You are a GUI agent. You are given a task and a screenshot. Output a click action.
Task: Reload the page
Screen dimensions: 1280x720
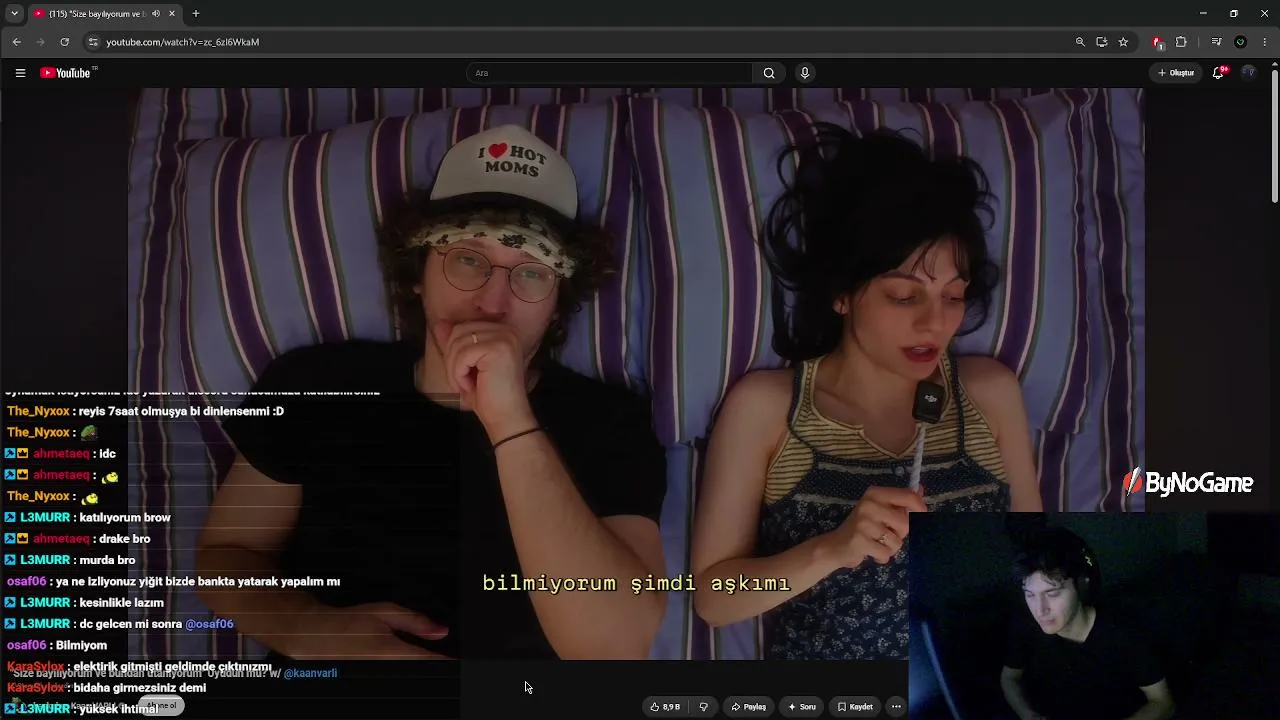[65, 42]
